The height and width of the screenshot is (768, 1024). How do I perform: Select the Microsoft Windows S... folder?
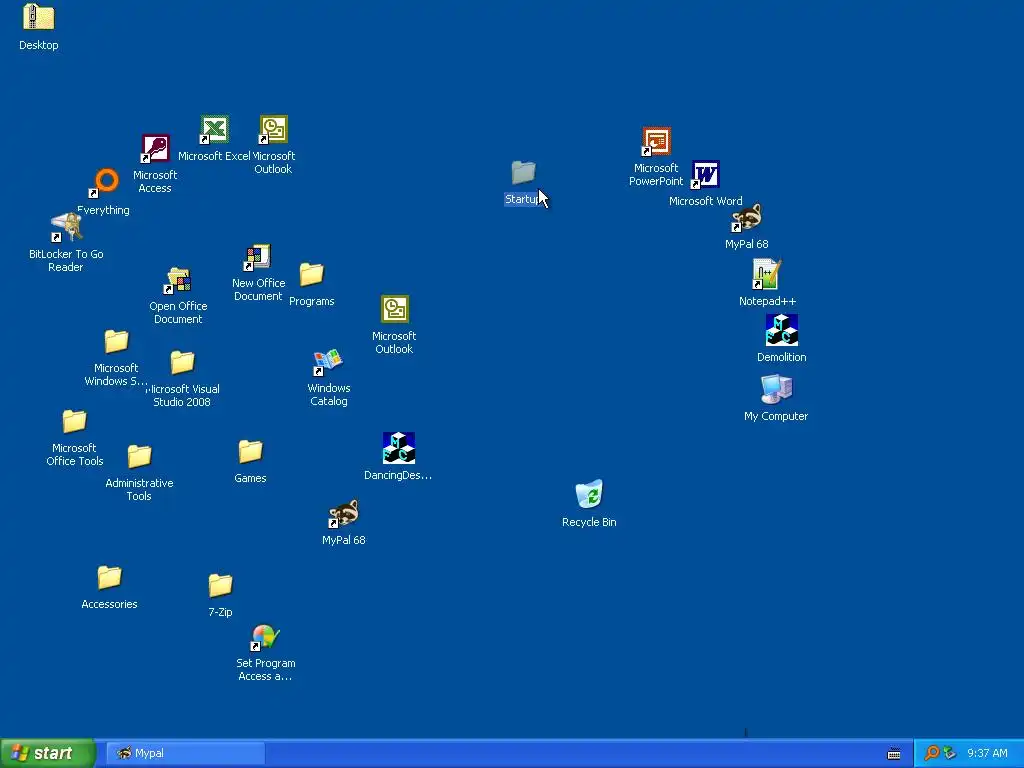coord(116,342)
